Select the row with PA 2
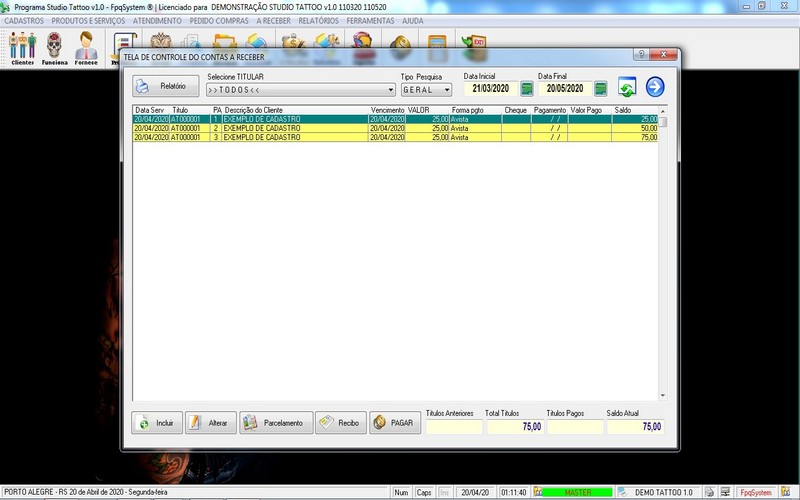The height and width of the screenshot is (500, 800). 395,128
